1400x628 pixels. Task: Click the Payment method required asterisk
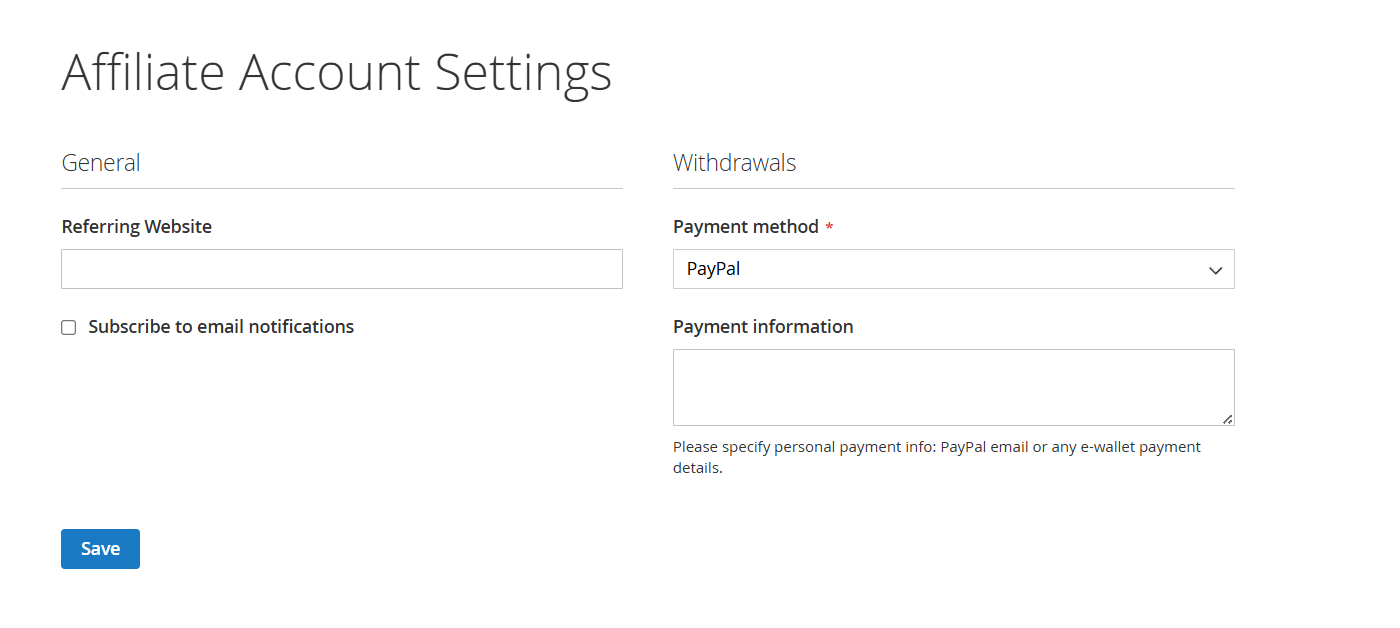point(829,226)
